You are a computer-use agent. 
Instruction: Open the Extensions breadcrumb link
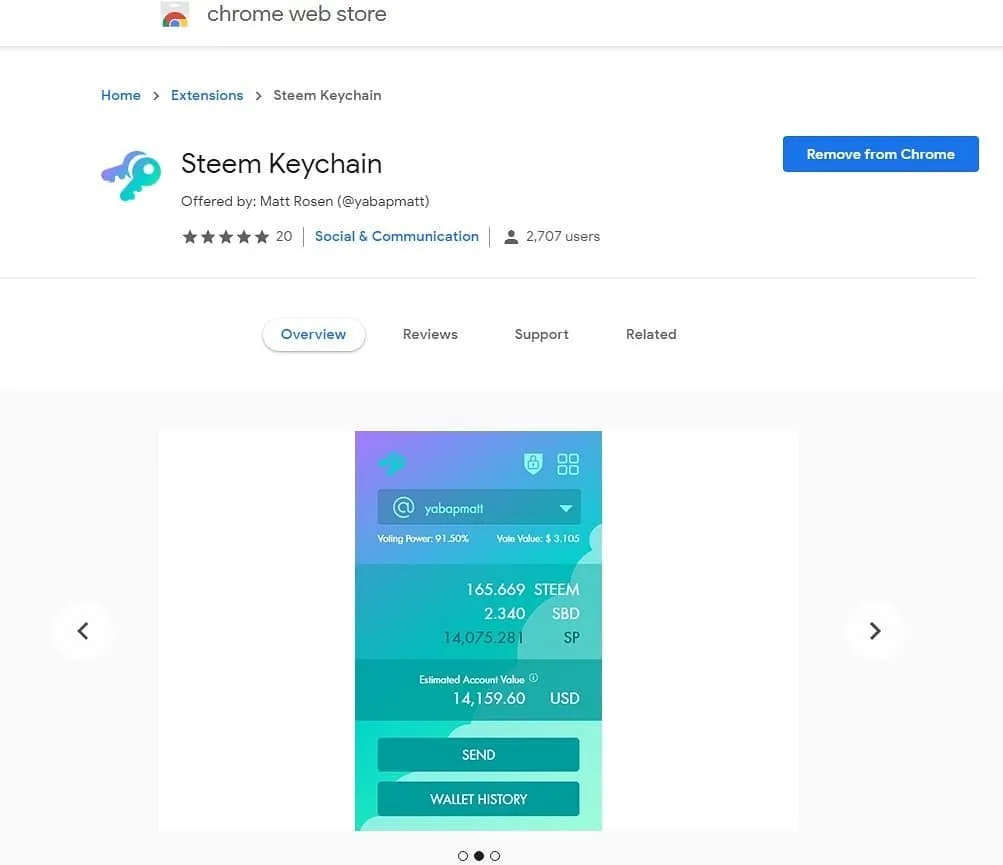point(207,95)
